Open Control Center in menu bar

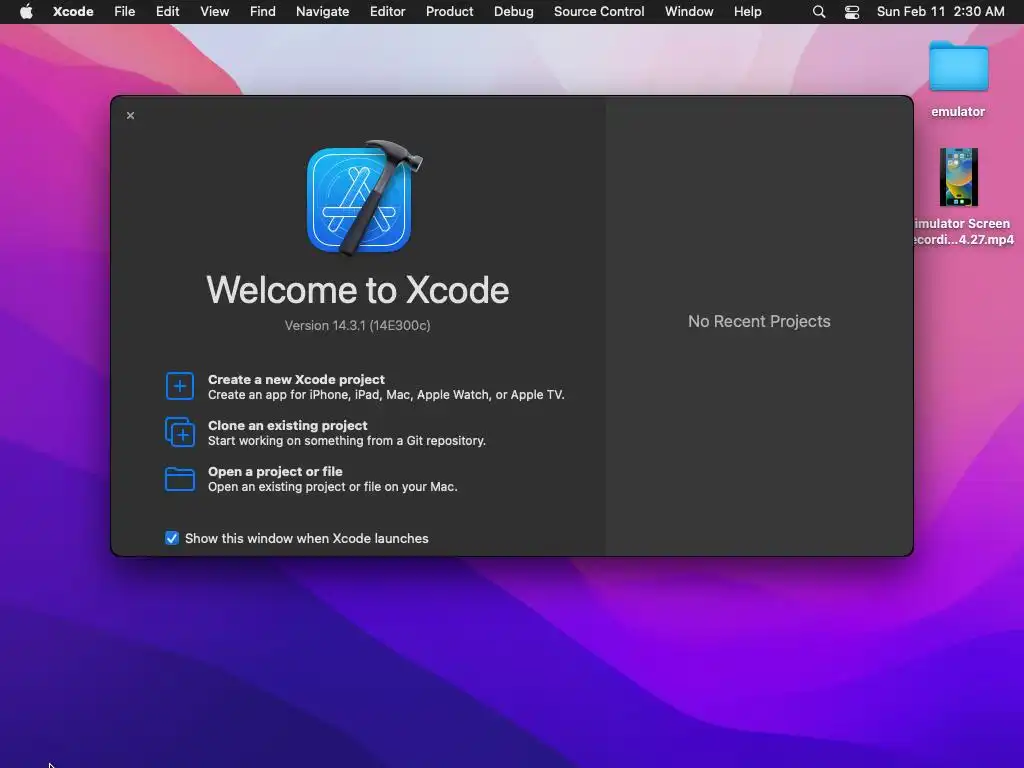pos(852,12)
